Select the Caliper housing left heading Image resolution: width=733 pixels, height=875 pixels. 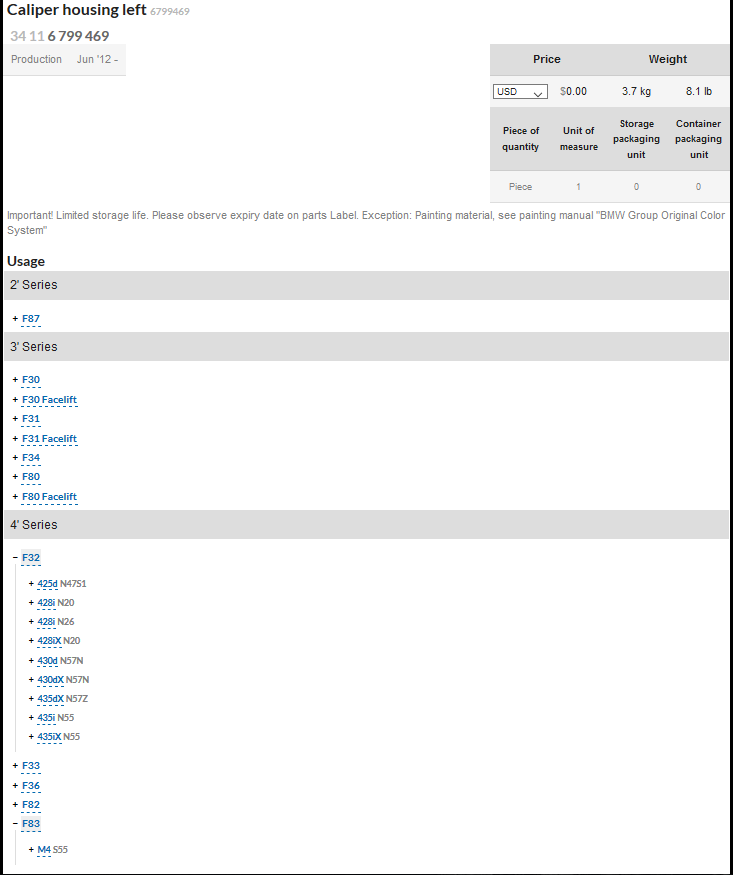coord(76,10)
